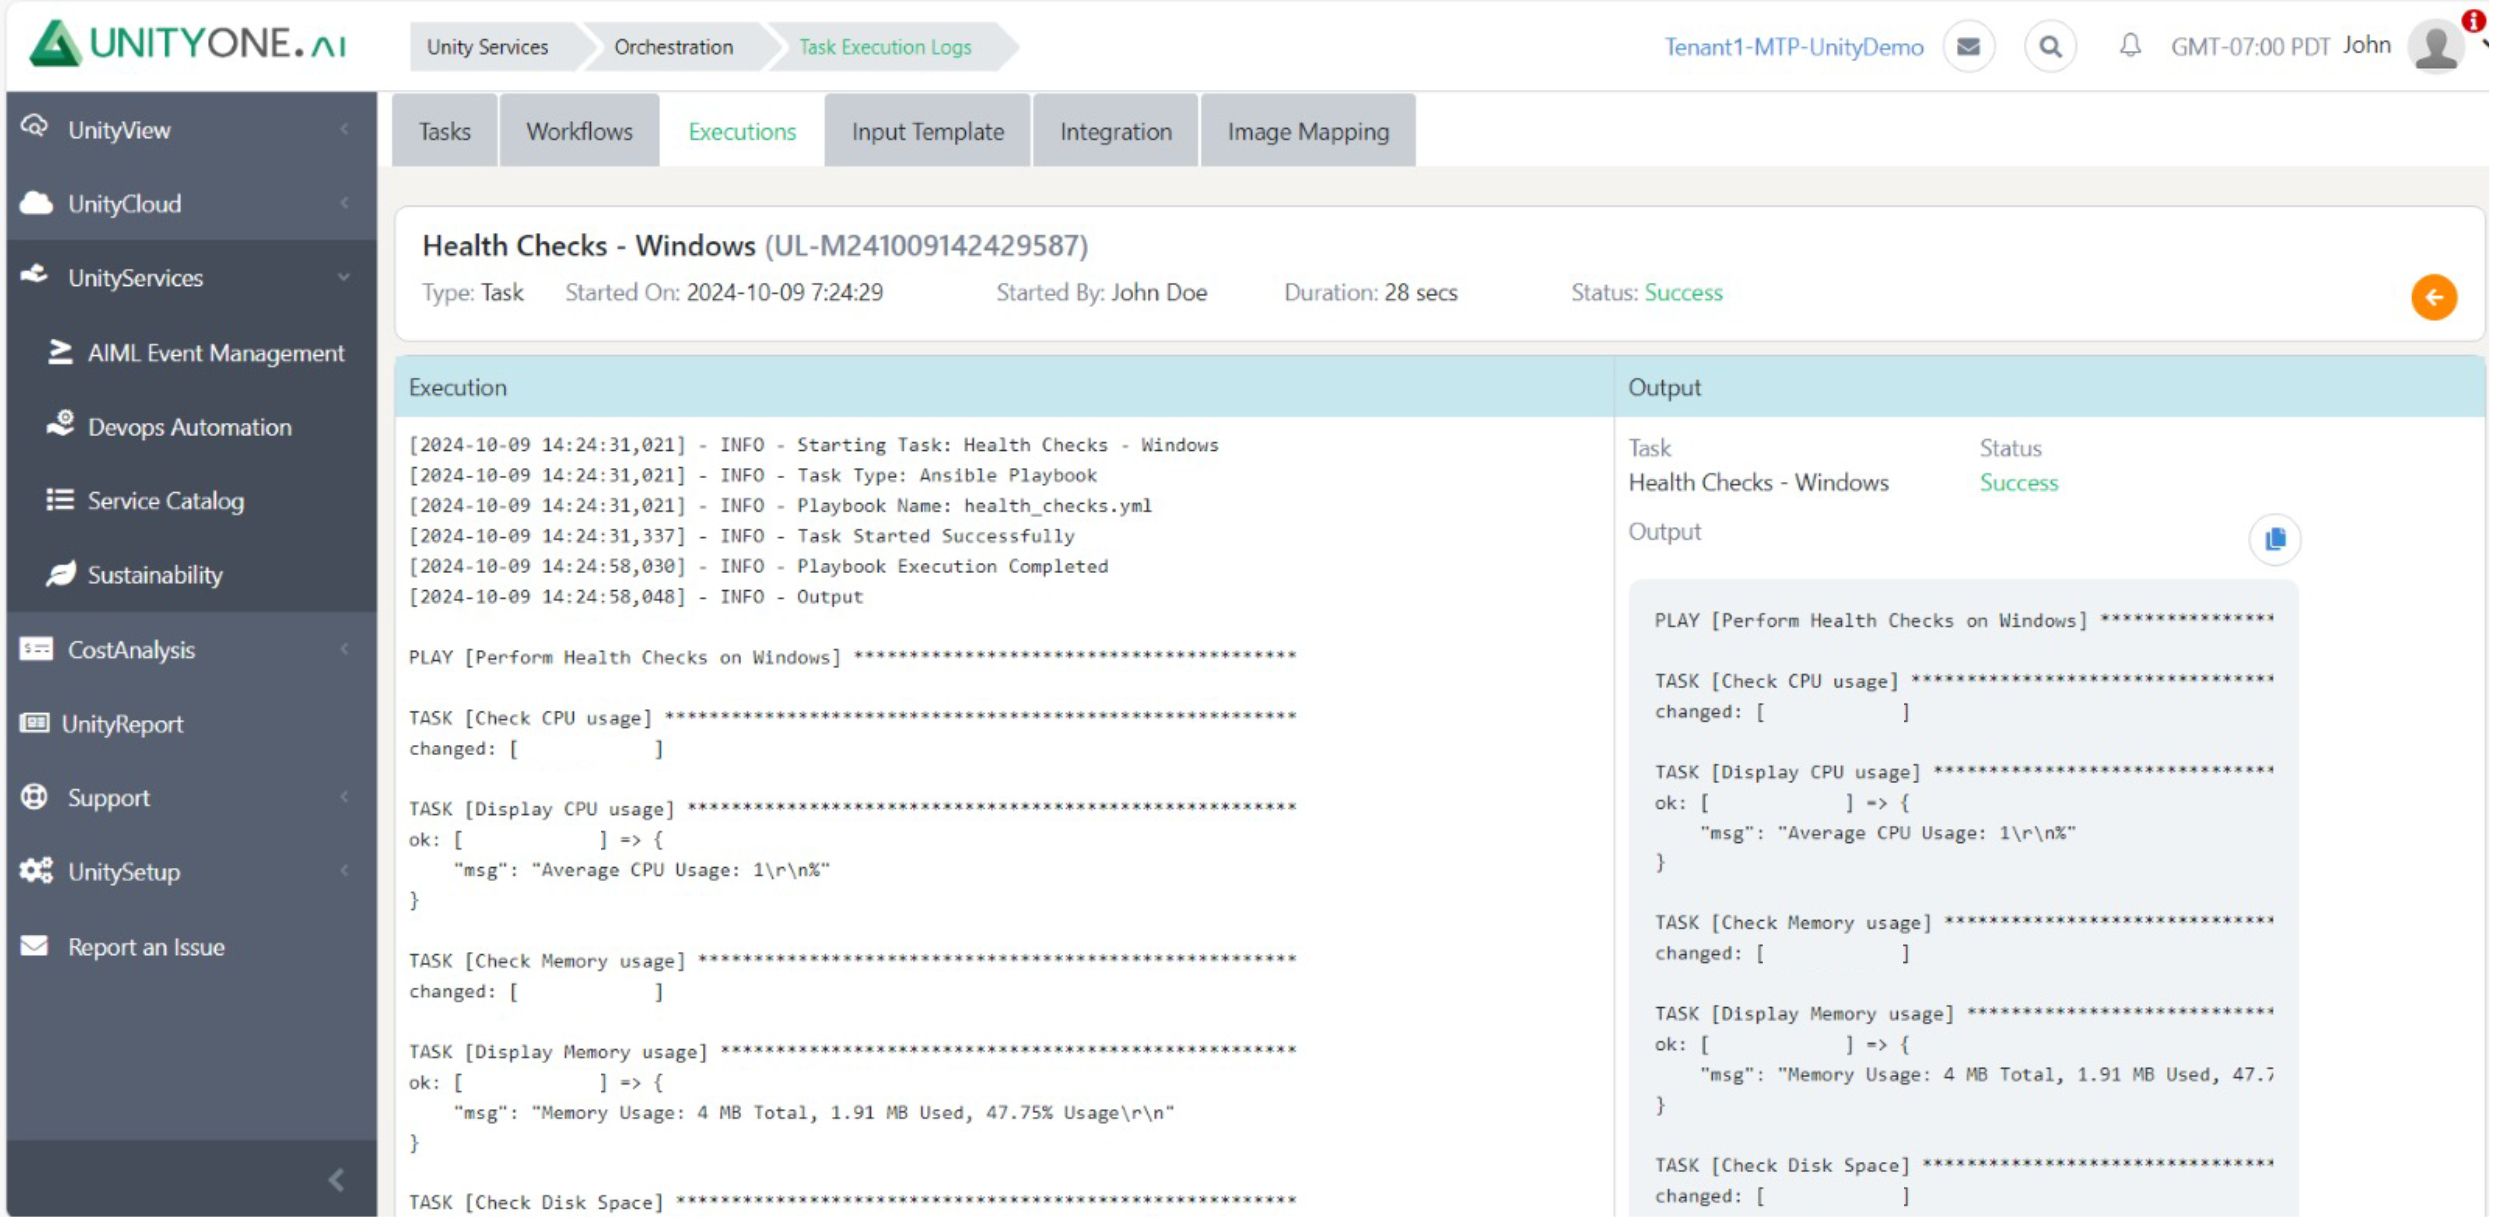Click the execution ID UL-M241009142429587

926,246
